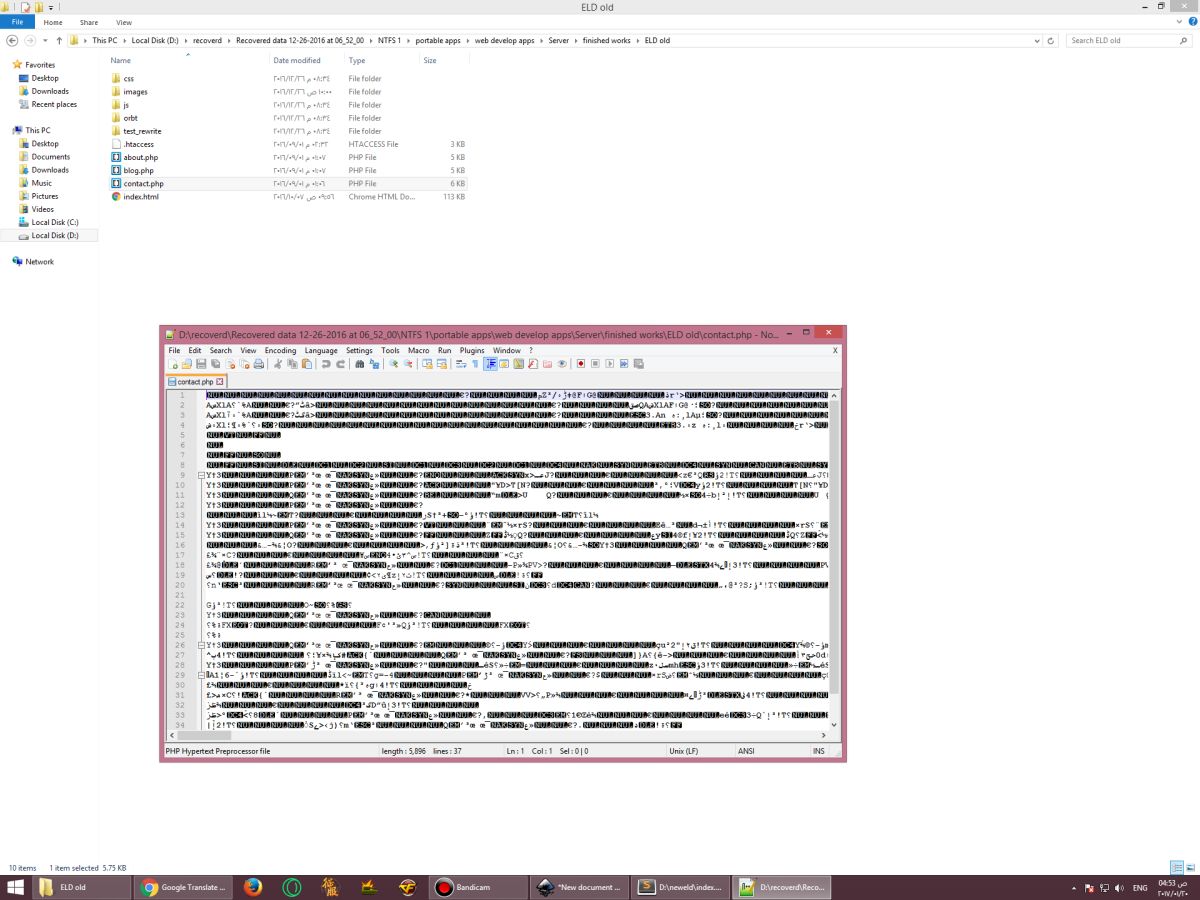Click the Stop Recording macro icon
1200x900 pixels.
point(595,364)
